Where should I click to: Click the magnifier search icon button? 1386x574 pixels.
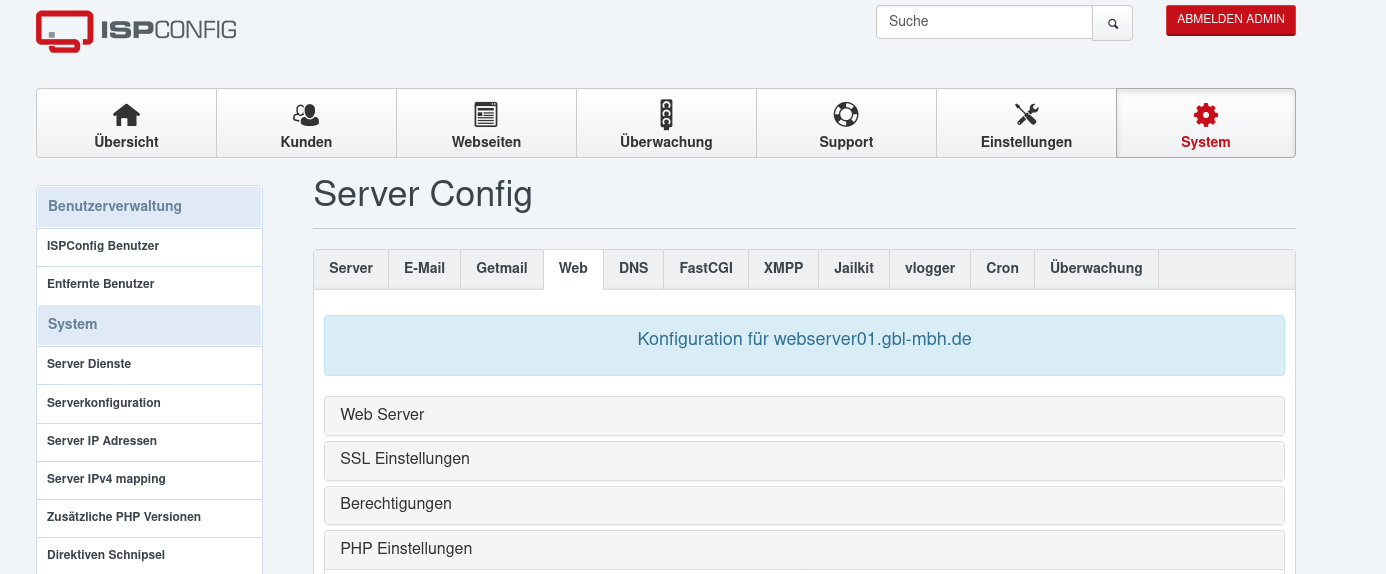(x=1112, y=23)
